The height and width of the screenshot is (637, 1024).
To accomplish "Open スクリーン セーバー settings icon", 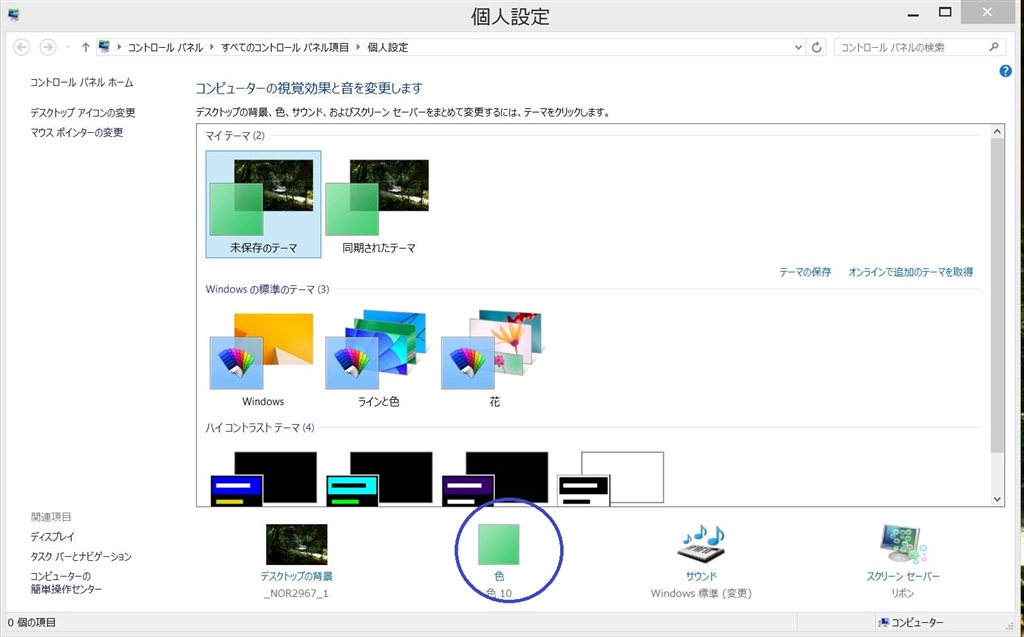I will pos(903,544).
